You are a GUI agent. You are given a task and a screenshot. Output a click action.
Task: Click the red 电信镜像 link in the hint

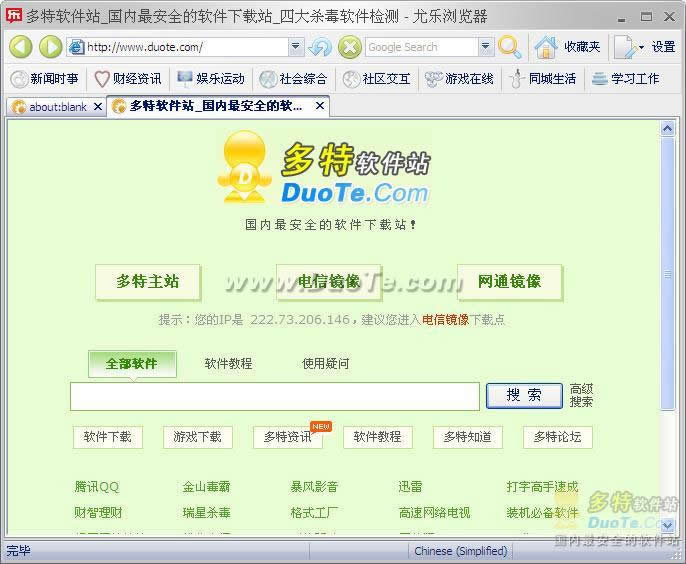(445, 319)
